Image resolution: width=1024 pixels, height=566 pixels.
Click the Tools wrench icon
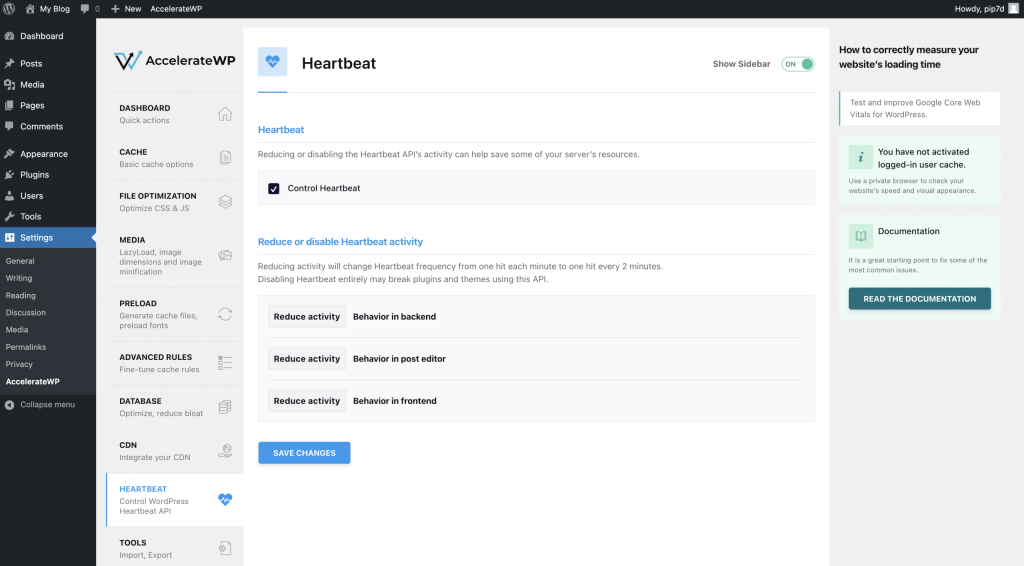pyautogui.click(x=10, y=216)
